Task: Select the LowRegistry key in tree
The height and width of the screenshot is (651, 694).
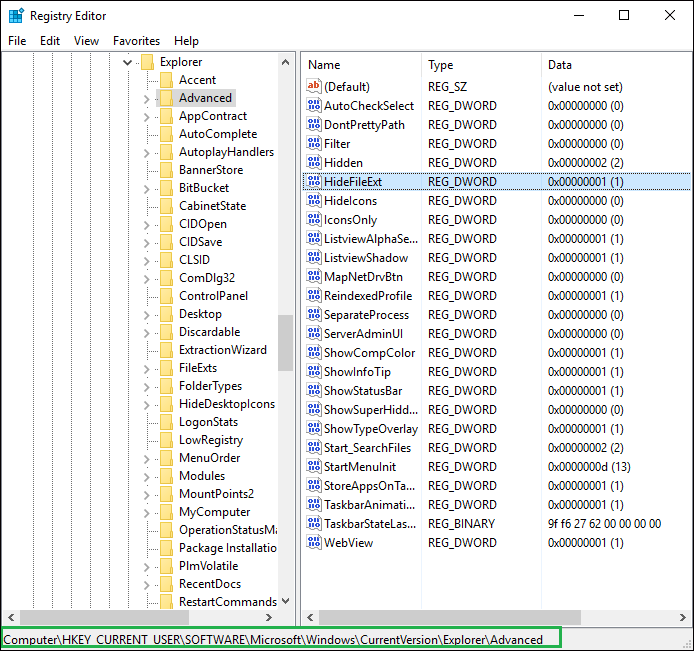Action: (211, 440)
